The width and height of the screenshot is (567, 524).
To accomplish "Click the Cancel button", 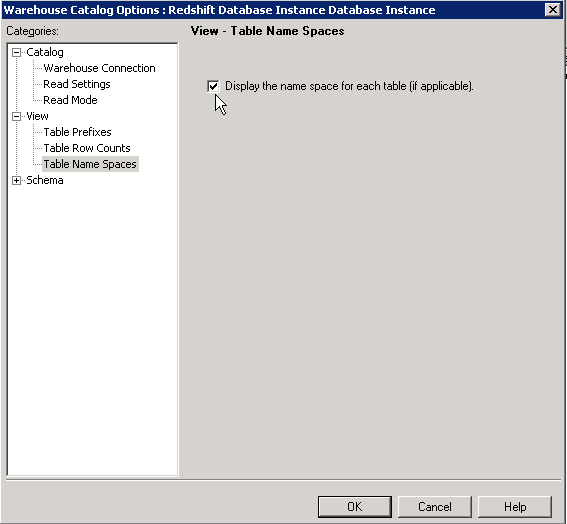I will (x=435, y=507).
